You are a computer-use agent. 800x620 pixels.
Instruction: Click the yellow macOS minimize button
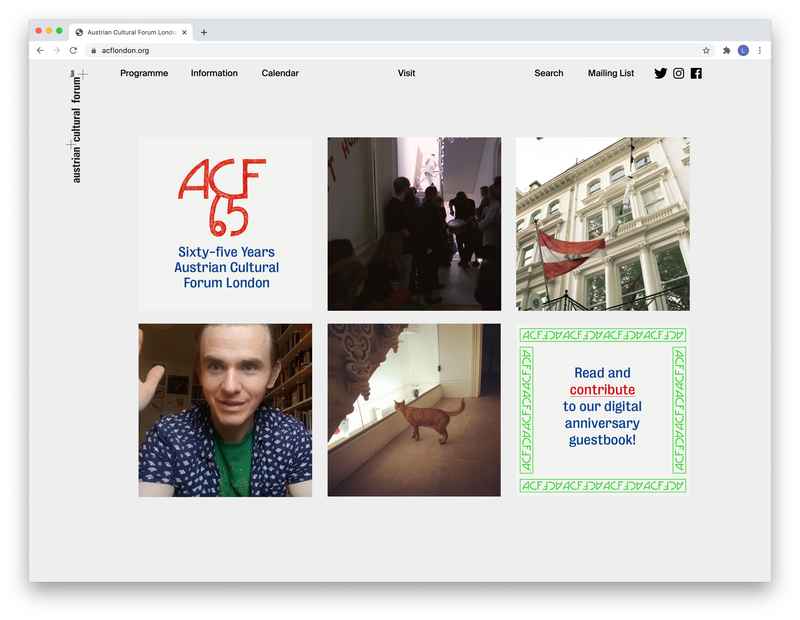(49, 31)
